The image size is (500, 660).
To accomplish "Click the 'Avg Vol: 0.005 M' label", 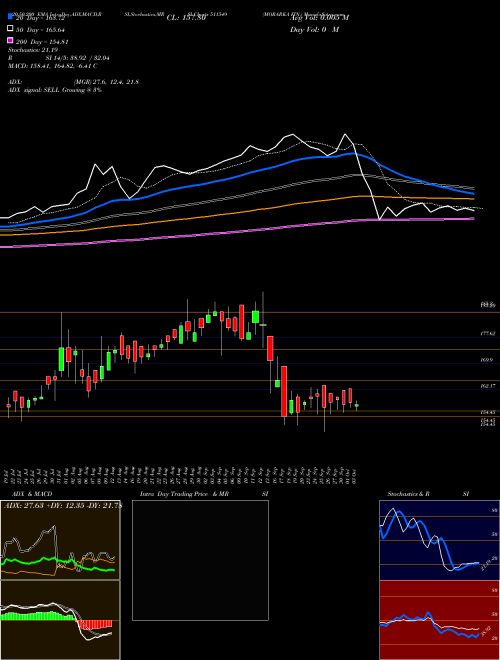I will click(x=319, y=18).
